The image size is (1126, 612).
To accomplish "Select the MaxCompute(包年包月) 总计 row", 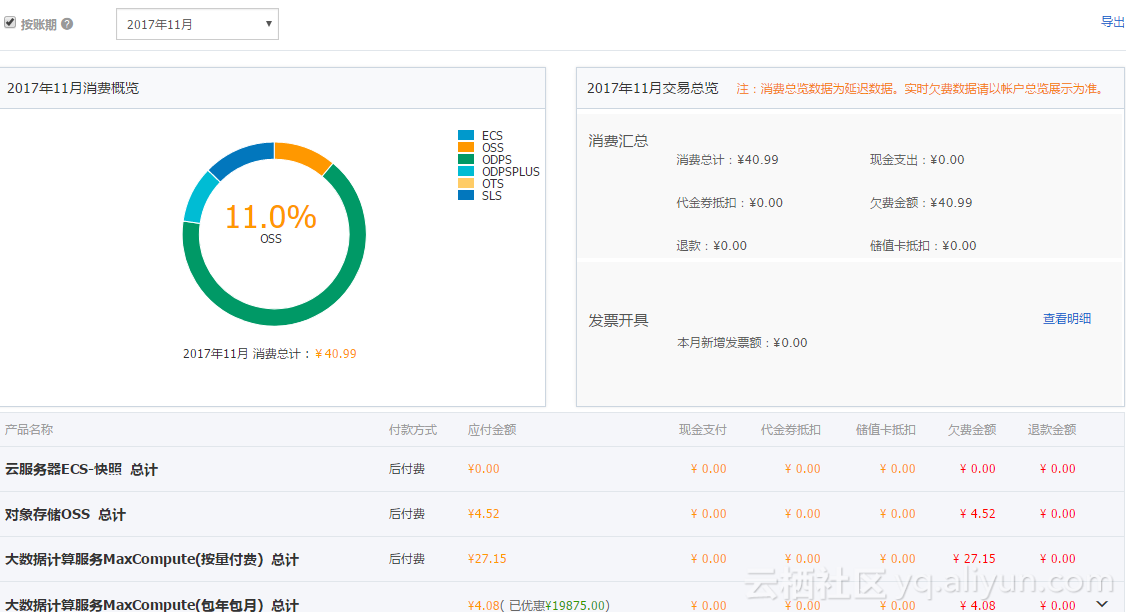I will click(x=562, y=598).
